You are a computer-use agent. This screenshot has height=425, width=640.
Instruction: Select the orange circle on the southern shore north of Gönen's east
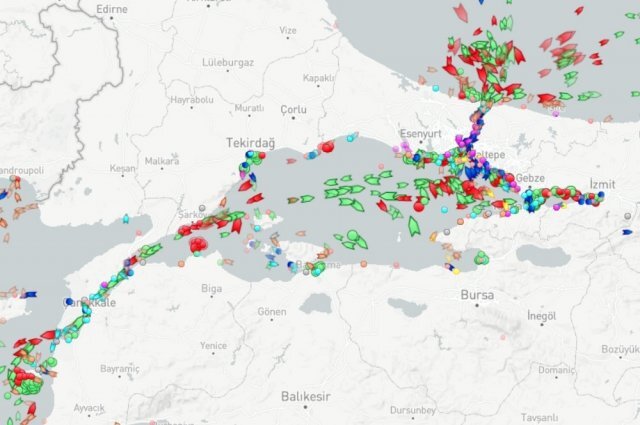point(363,264)
